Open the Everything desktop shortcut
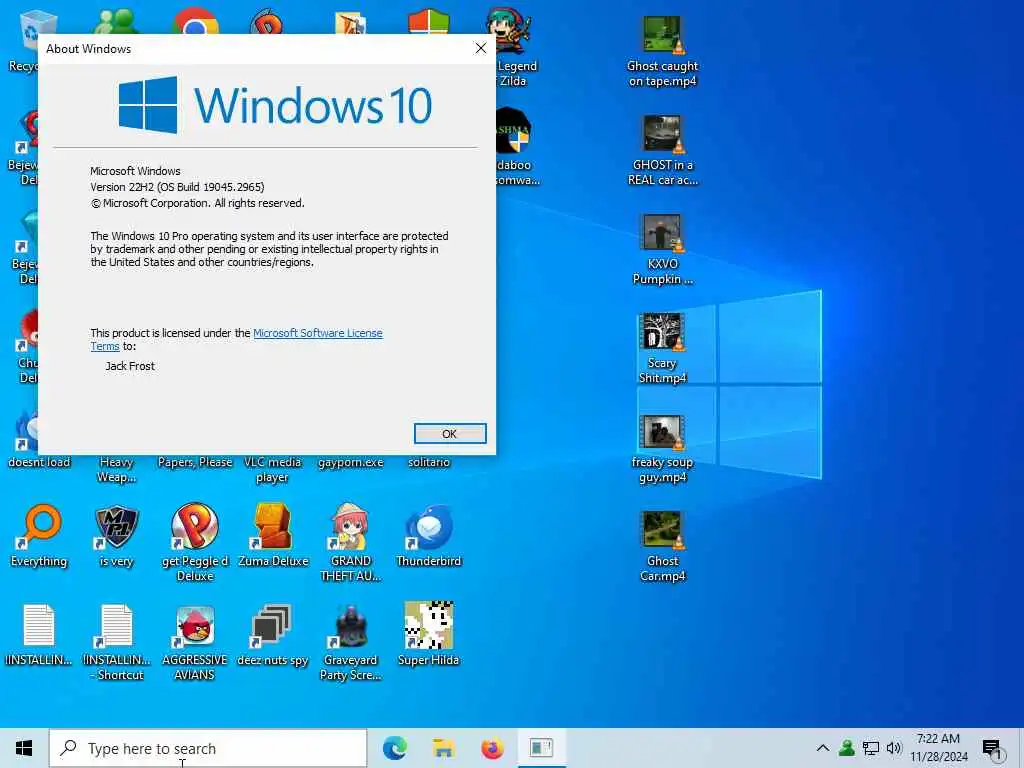 [39, 536]
